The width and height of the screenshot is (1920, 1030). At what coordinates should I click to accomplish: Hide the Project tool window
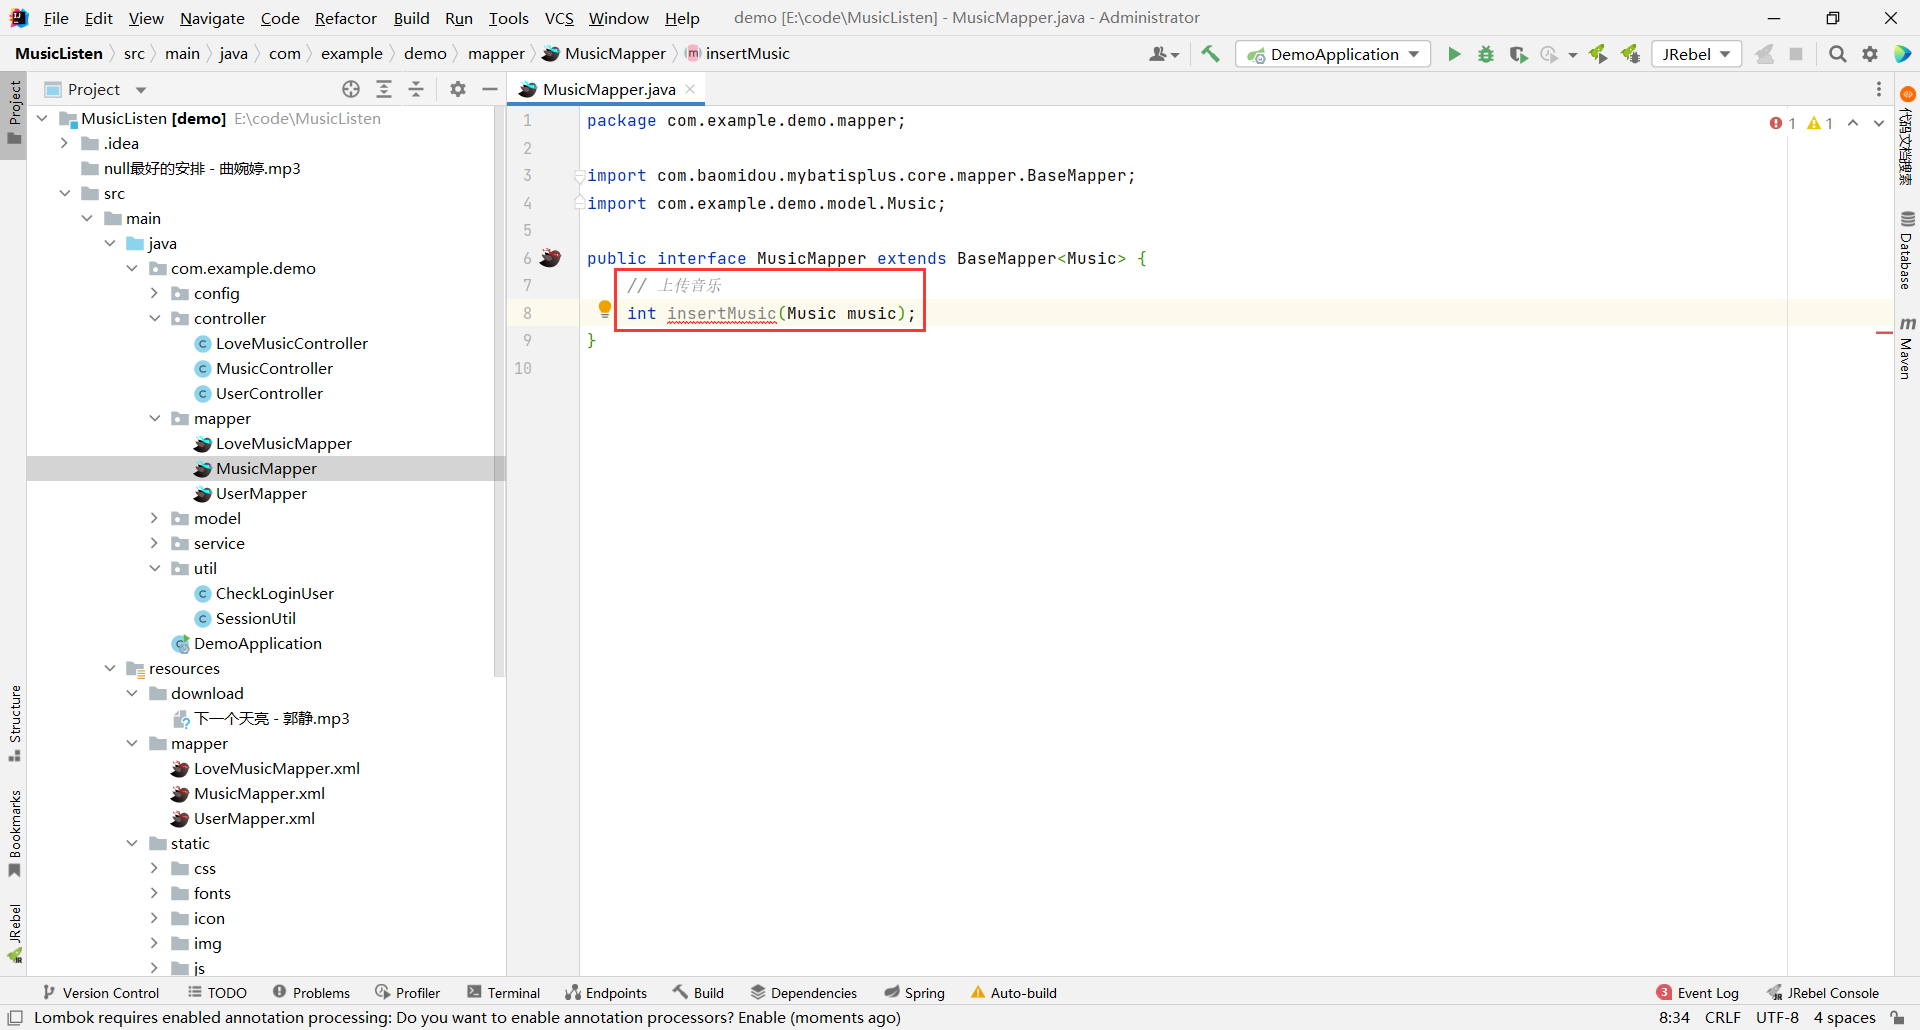(490, 89)
